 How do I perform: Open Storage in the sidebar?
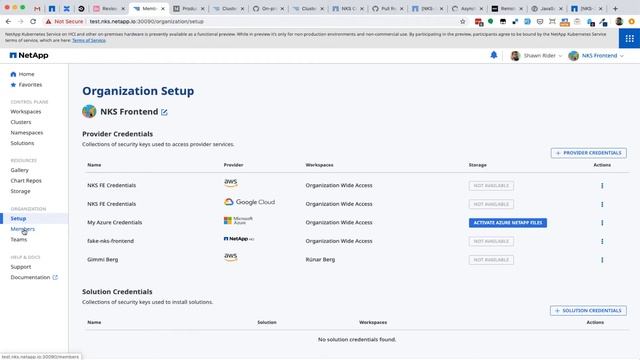(x=20, y=191)
